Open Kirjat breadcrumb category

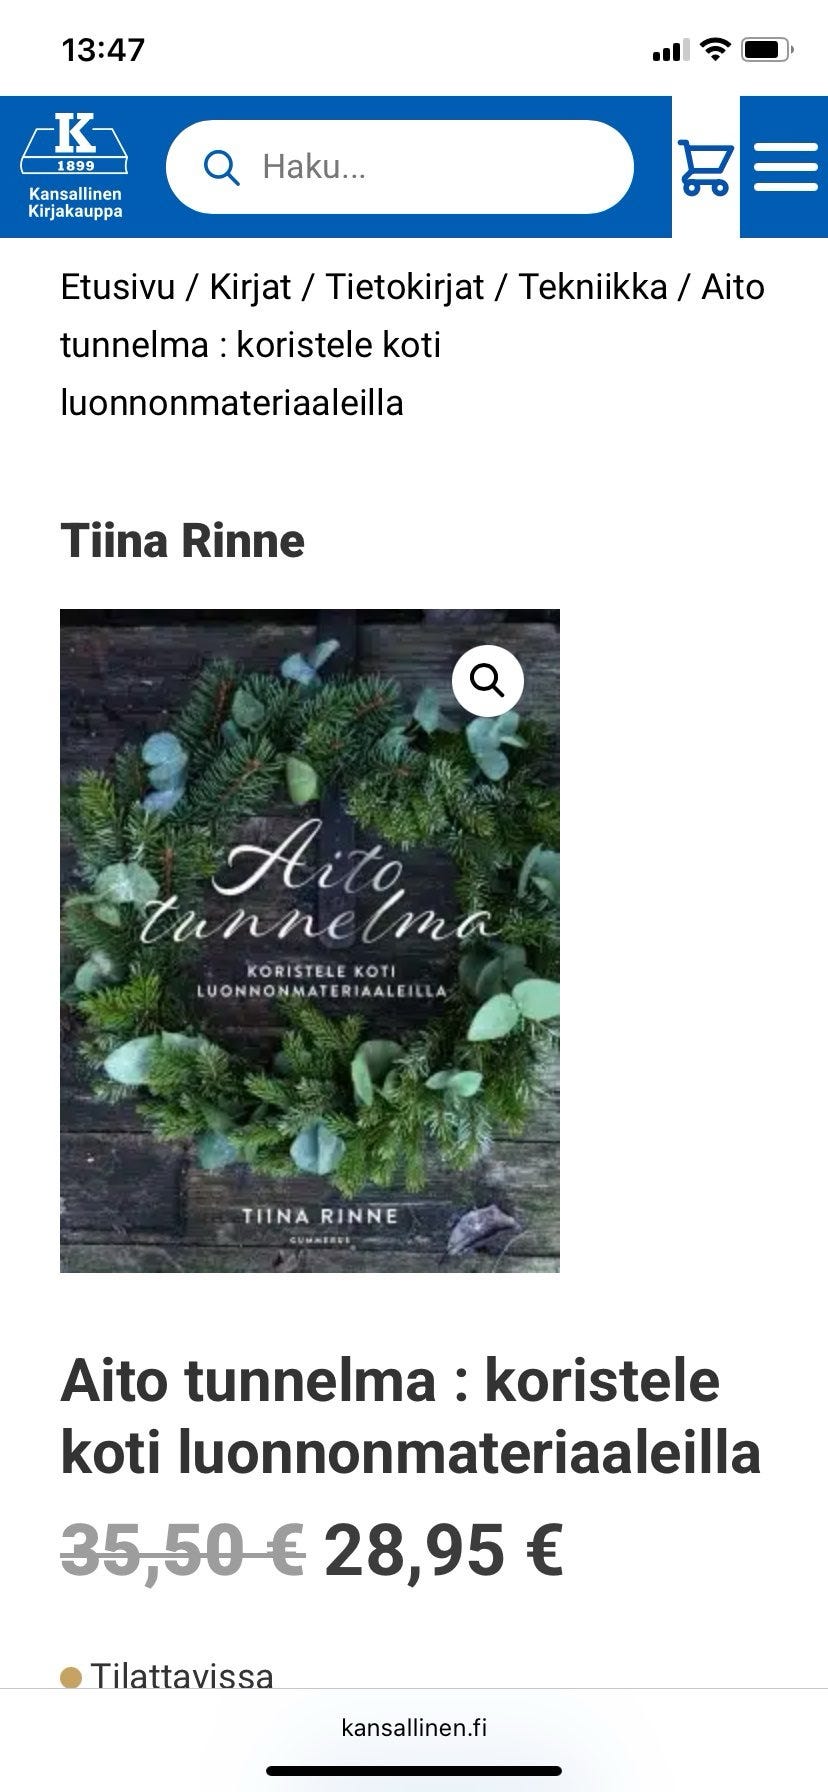250,287
